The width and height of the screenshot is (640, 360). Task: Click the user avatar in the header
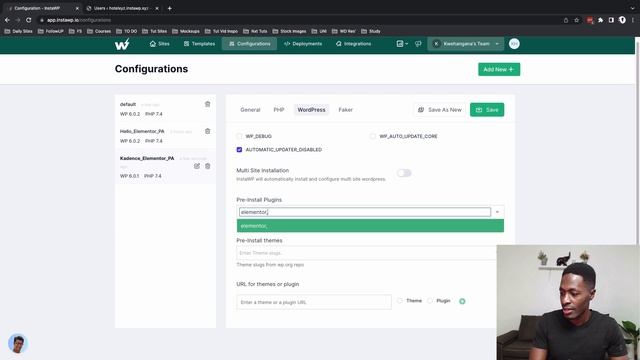pyautogui.click(x=514, y=44)
